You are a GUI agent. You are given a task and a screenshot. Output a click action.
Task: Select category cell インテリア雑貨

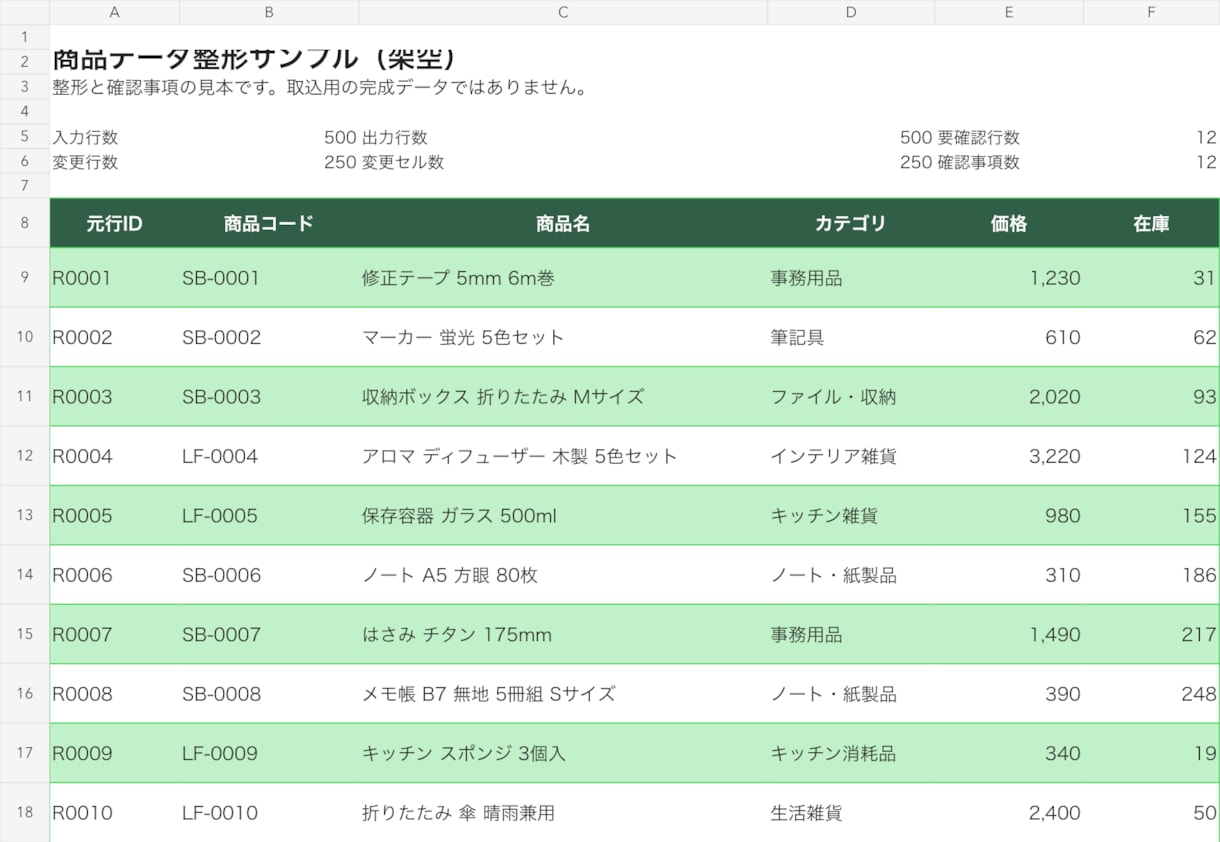(x=851, y=456)
